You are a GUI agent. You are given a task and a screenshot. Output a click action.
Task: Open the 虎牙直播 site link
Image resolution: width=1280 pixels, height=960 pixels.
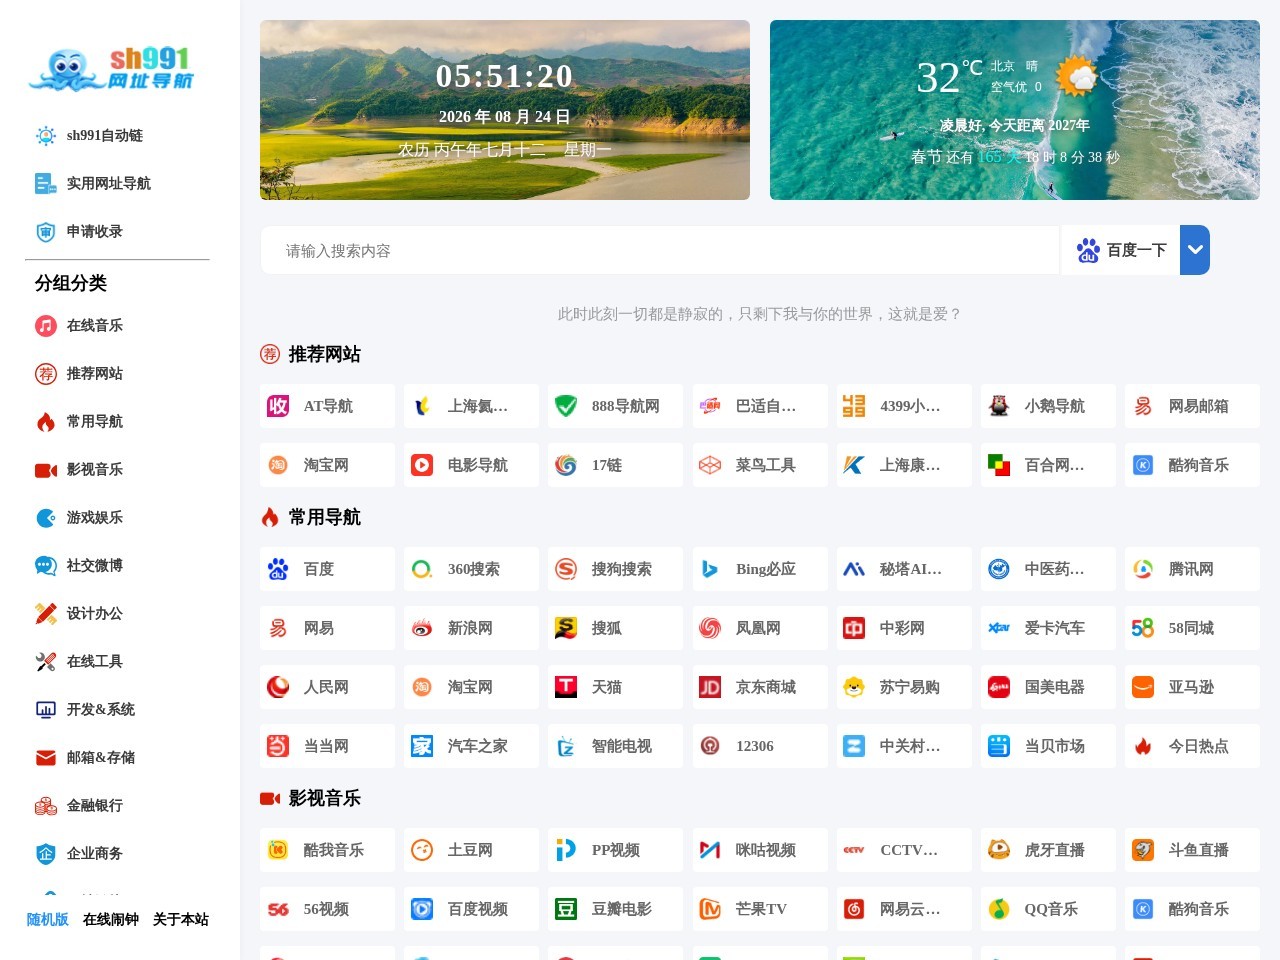click(x=1048, y=850)
